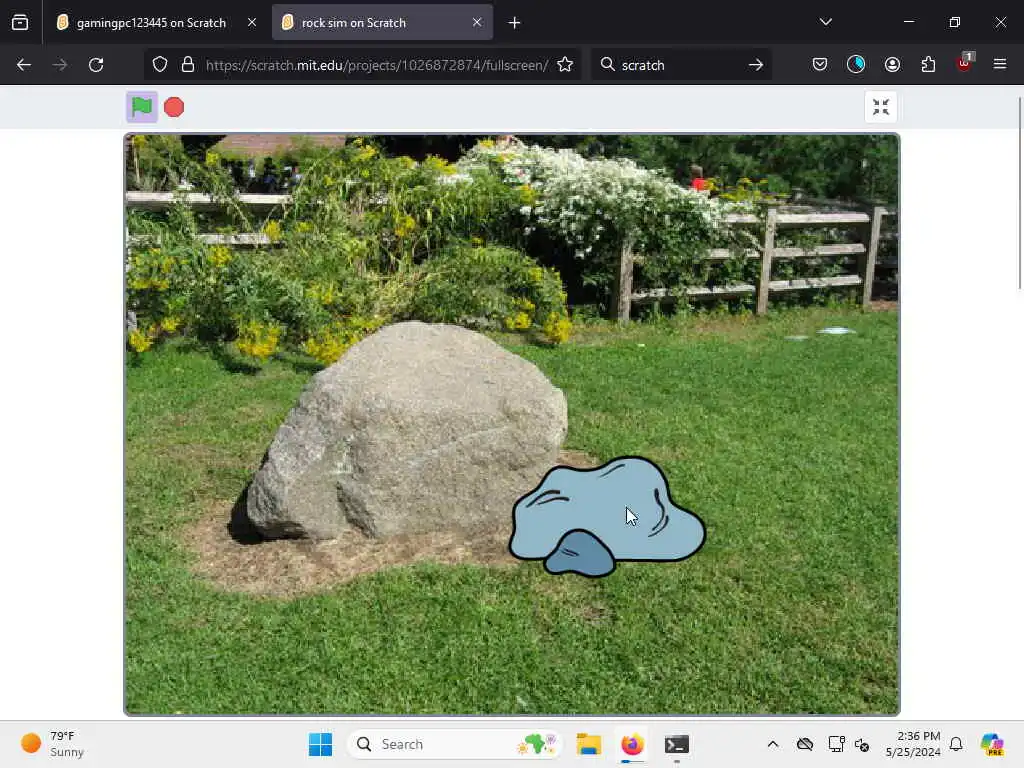
Task: Open the Terminal app from the taskbar
Action: [677, 744]
